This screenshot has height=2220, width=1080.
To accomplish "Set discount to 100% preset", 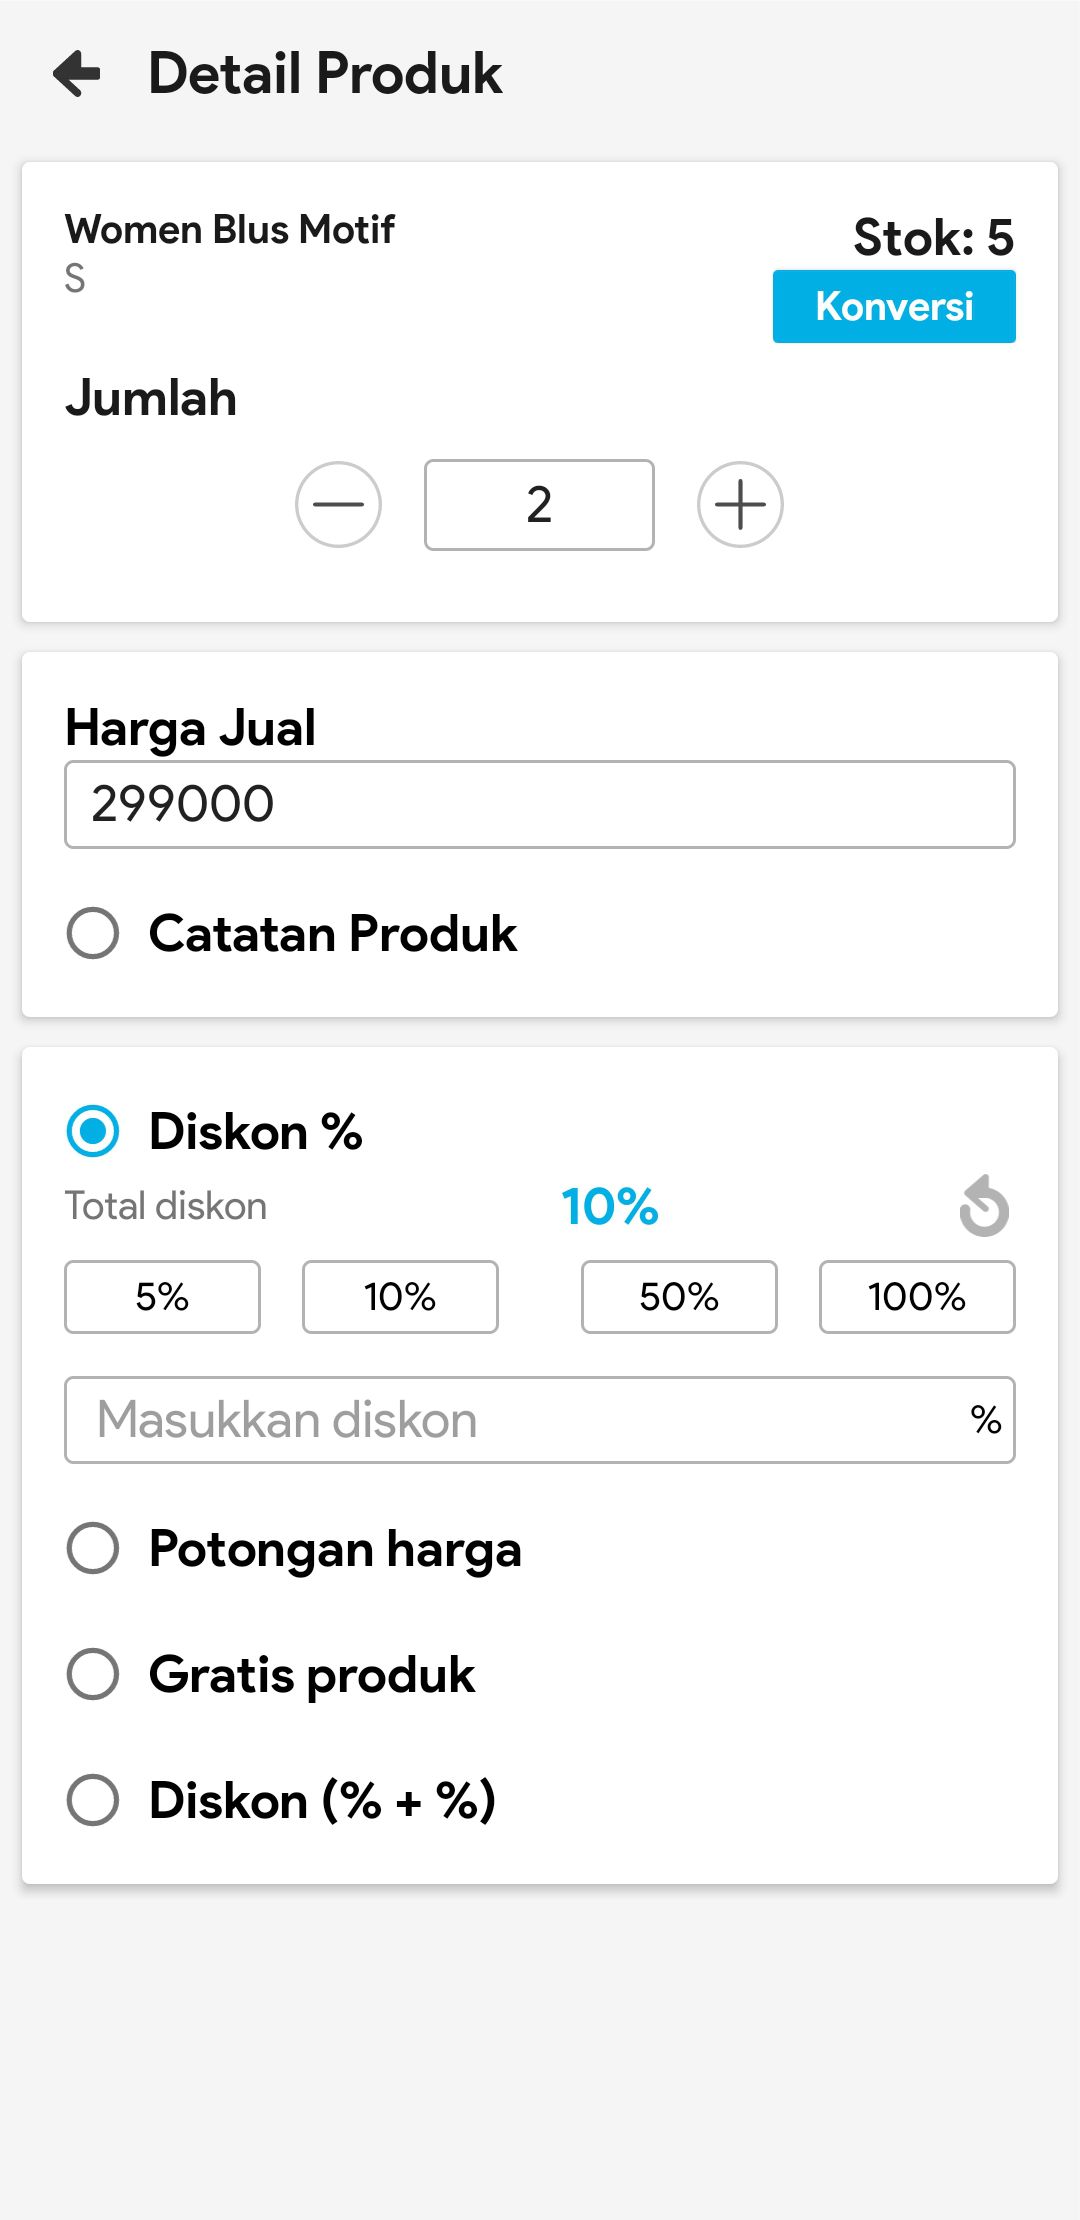I will point(917,1297).
